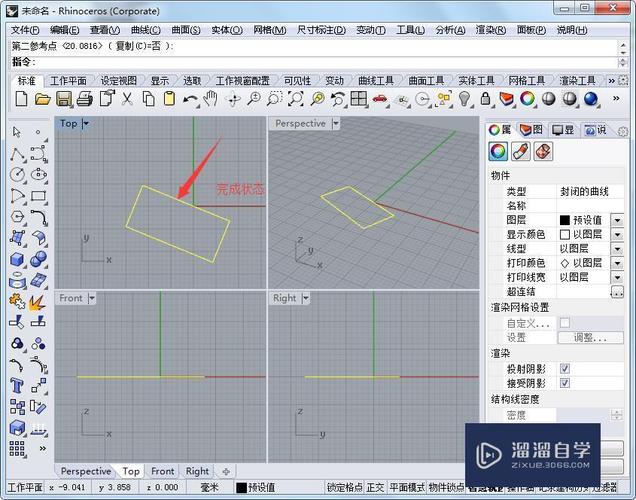This screenshot has width=636, height=500.
Task: Open the 打印线宽 dropdown
Action: tap(617, 277)
